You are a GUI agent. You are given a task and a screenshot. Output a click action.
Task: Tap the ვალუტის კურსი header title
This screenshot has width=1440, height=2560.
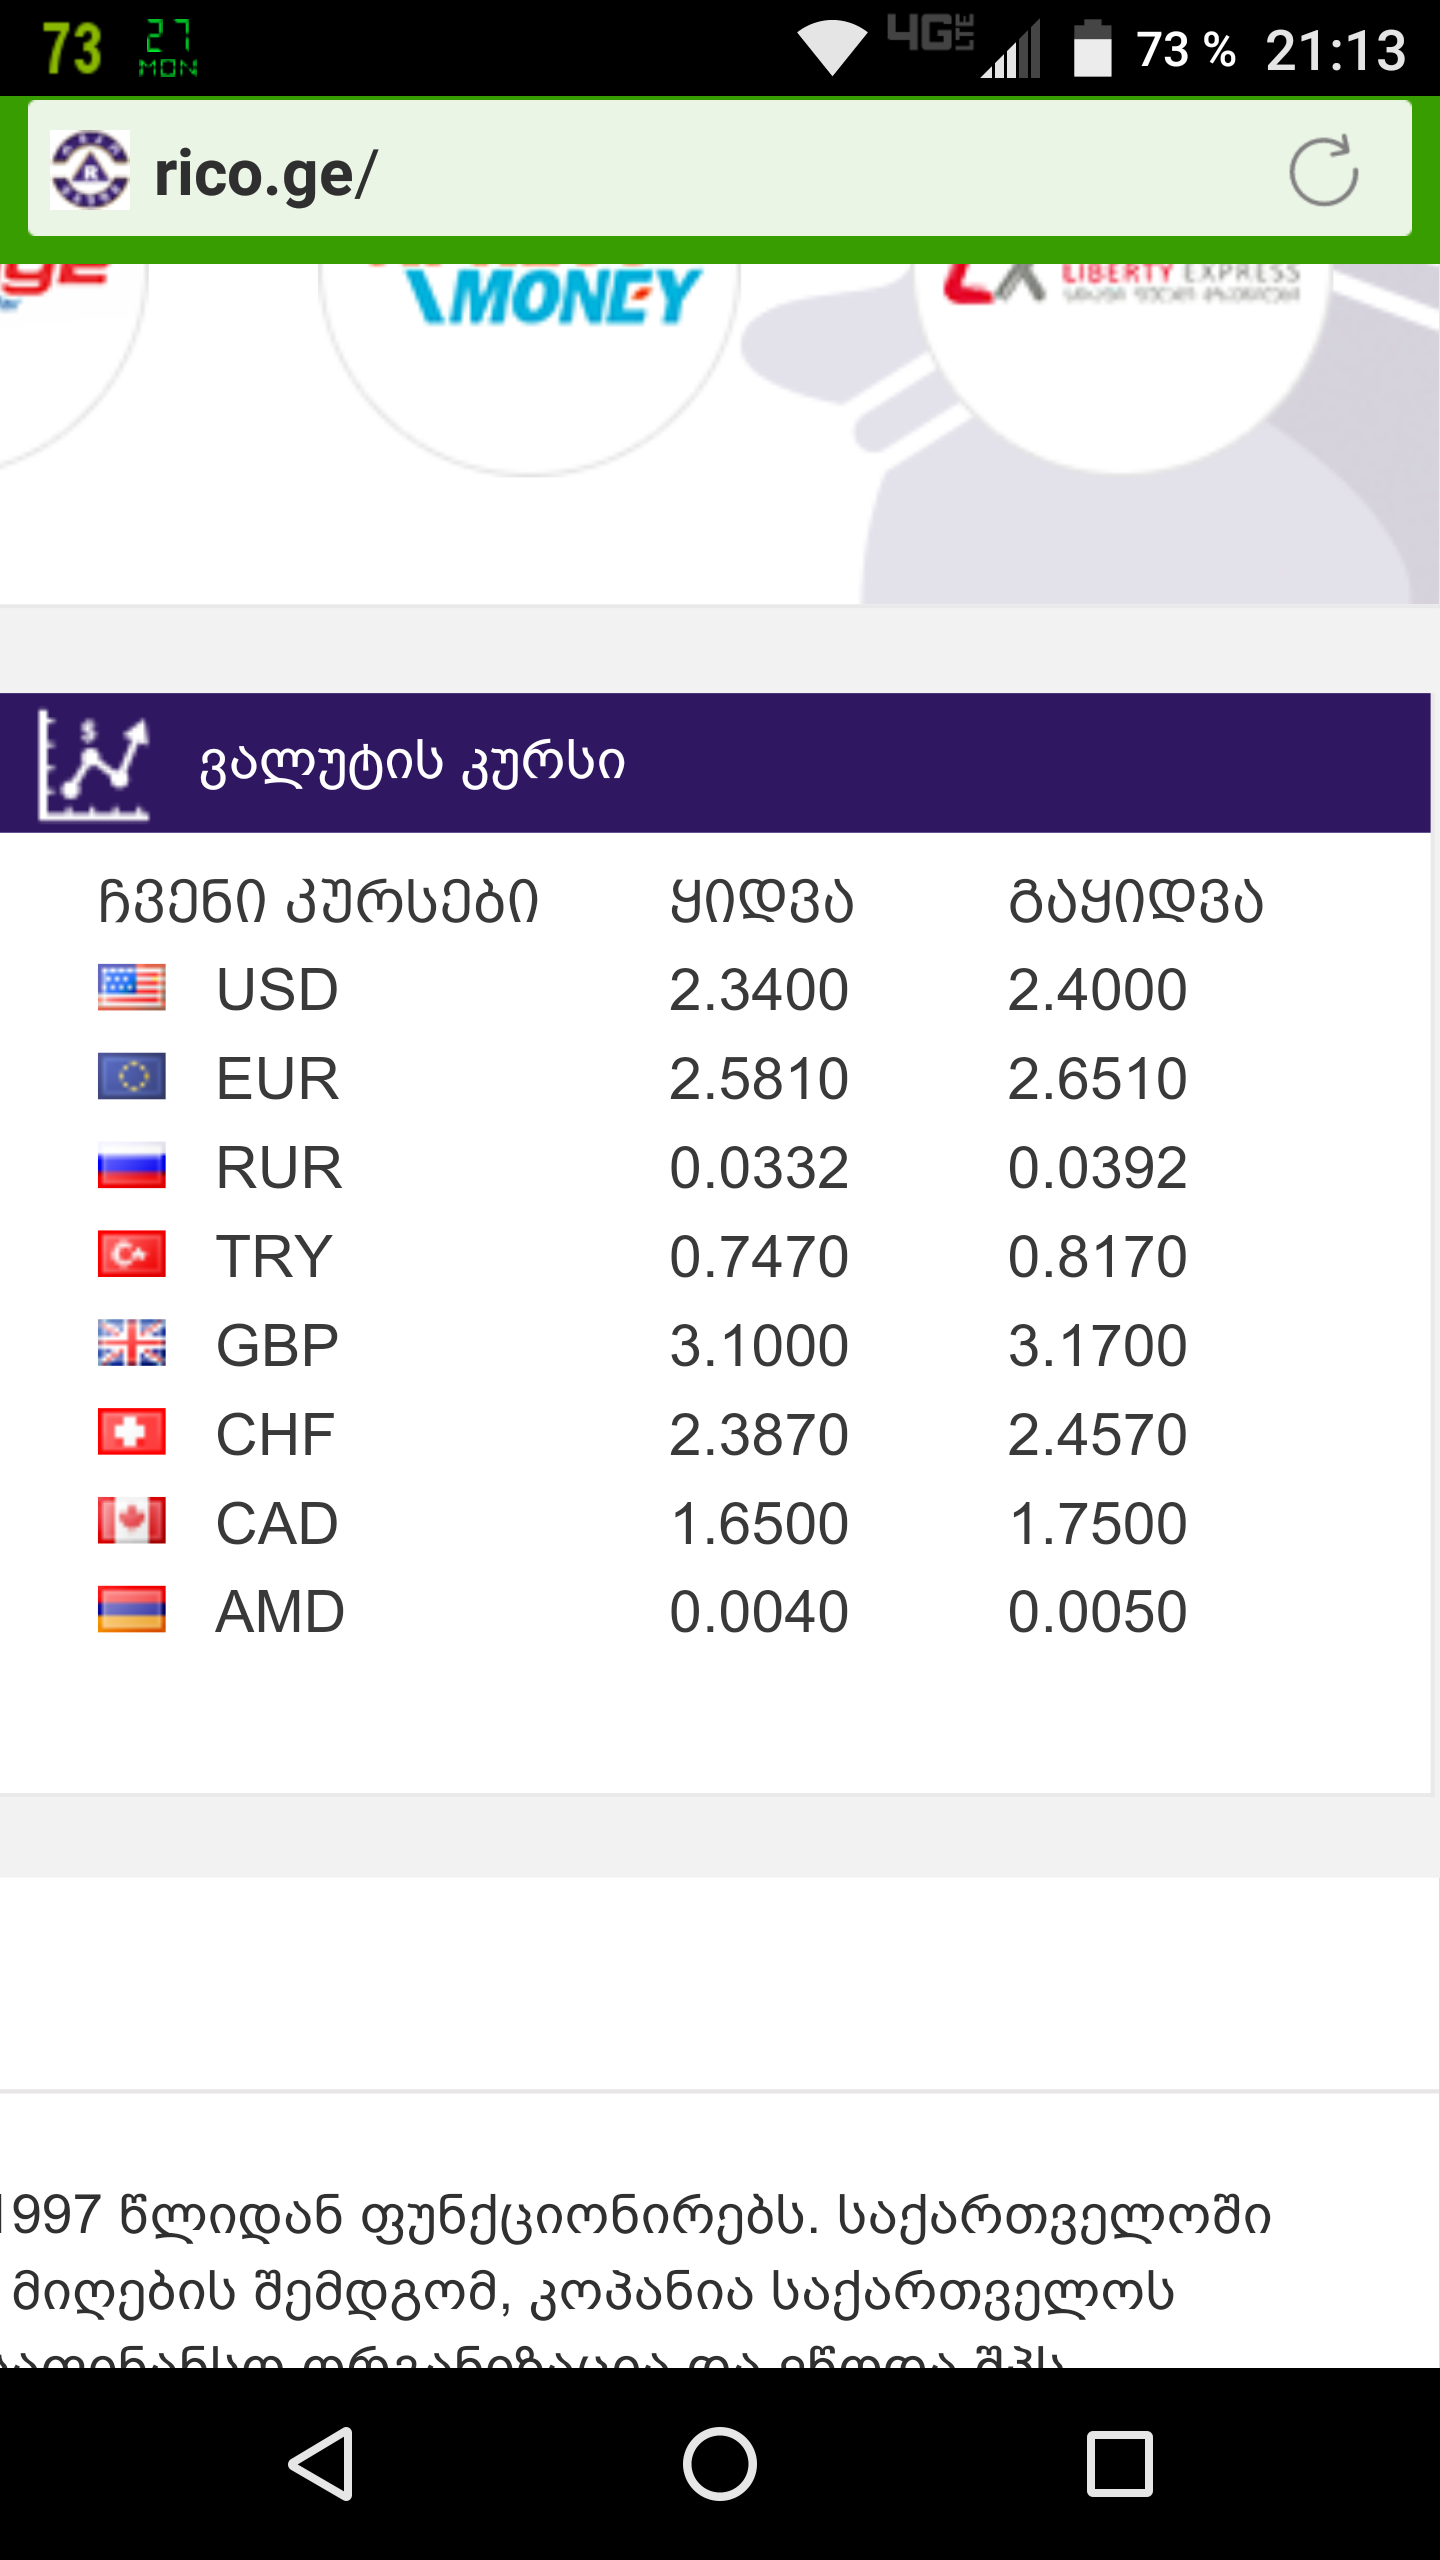pos(412,764)
